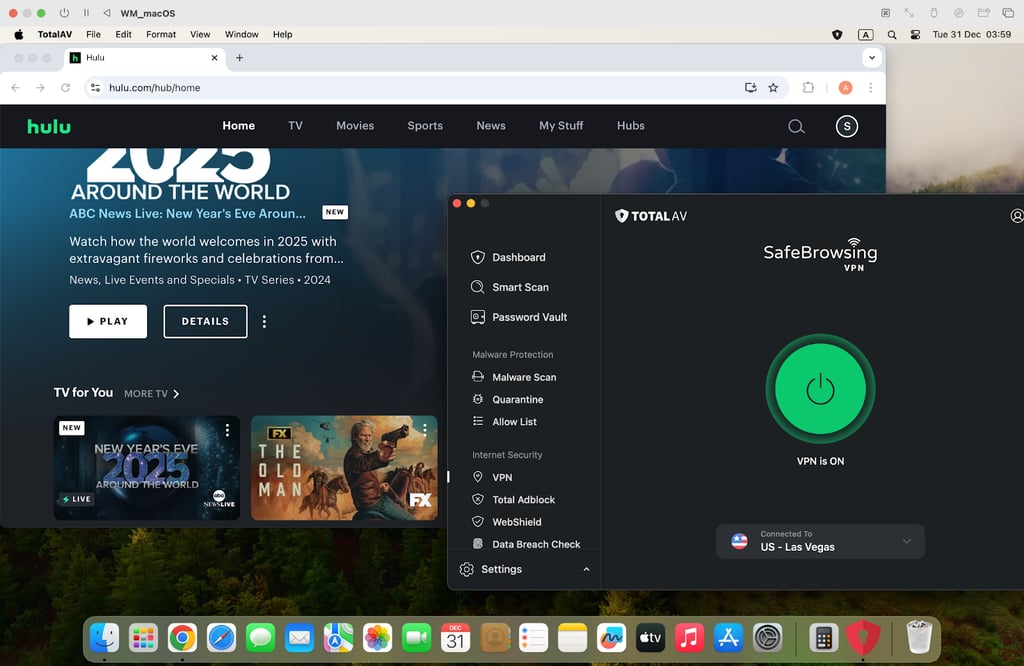Open New Year's Eve 2025 thumbnail
The width and height of the screenshot is (1024, 666).
(x=146, y=468)
